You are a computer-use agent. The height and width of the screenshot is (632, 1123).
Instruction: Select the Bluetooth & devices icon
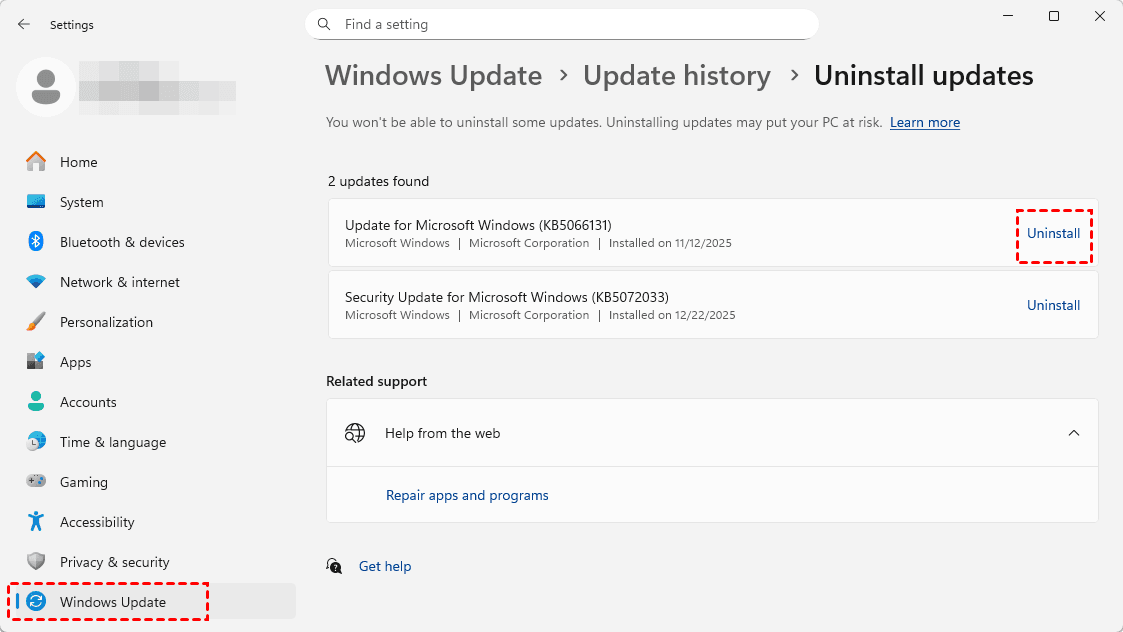coord(36,242)
